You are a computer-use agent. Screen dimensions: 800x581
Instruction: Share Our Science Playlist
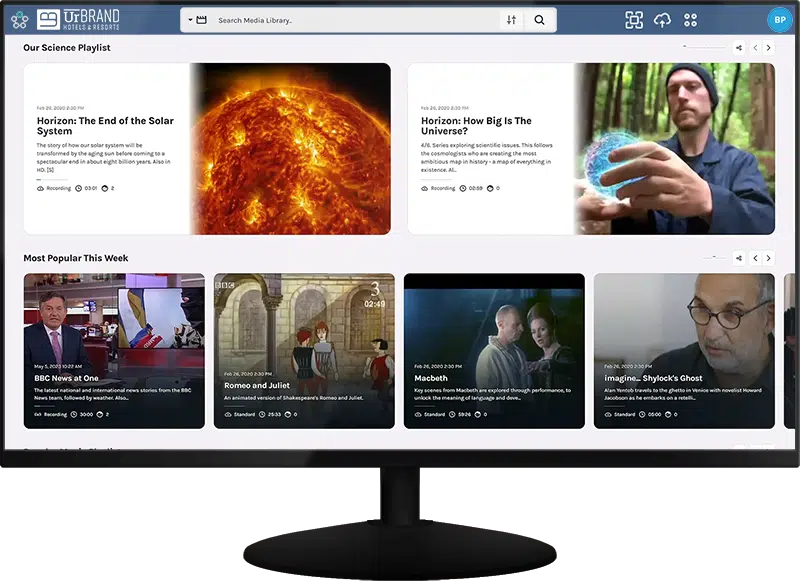point(739,48)
